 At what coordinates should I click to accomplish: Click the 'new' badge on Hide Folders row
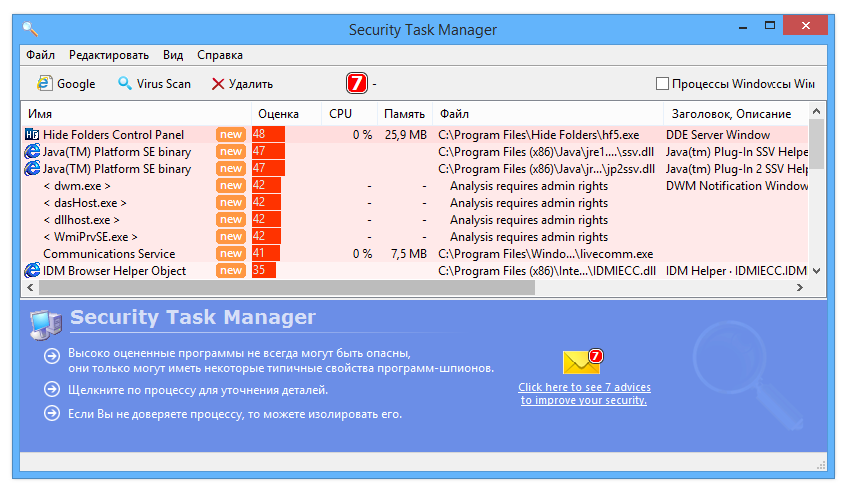[x=231, y=135]
